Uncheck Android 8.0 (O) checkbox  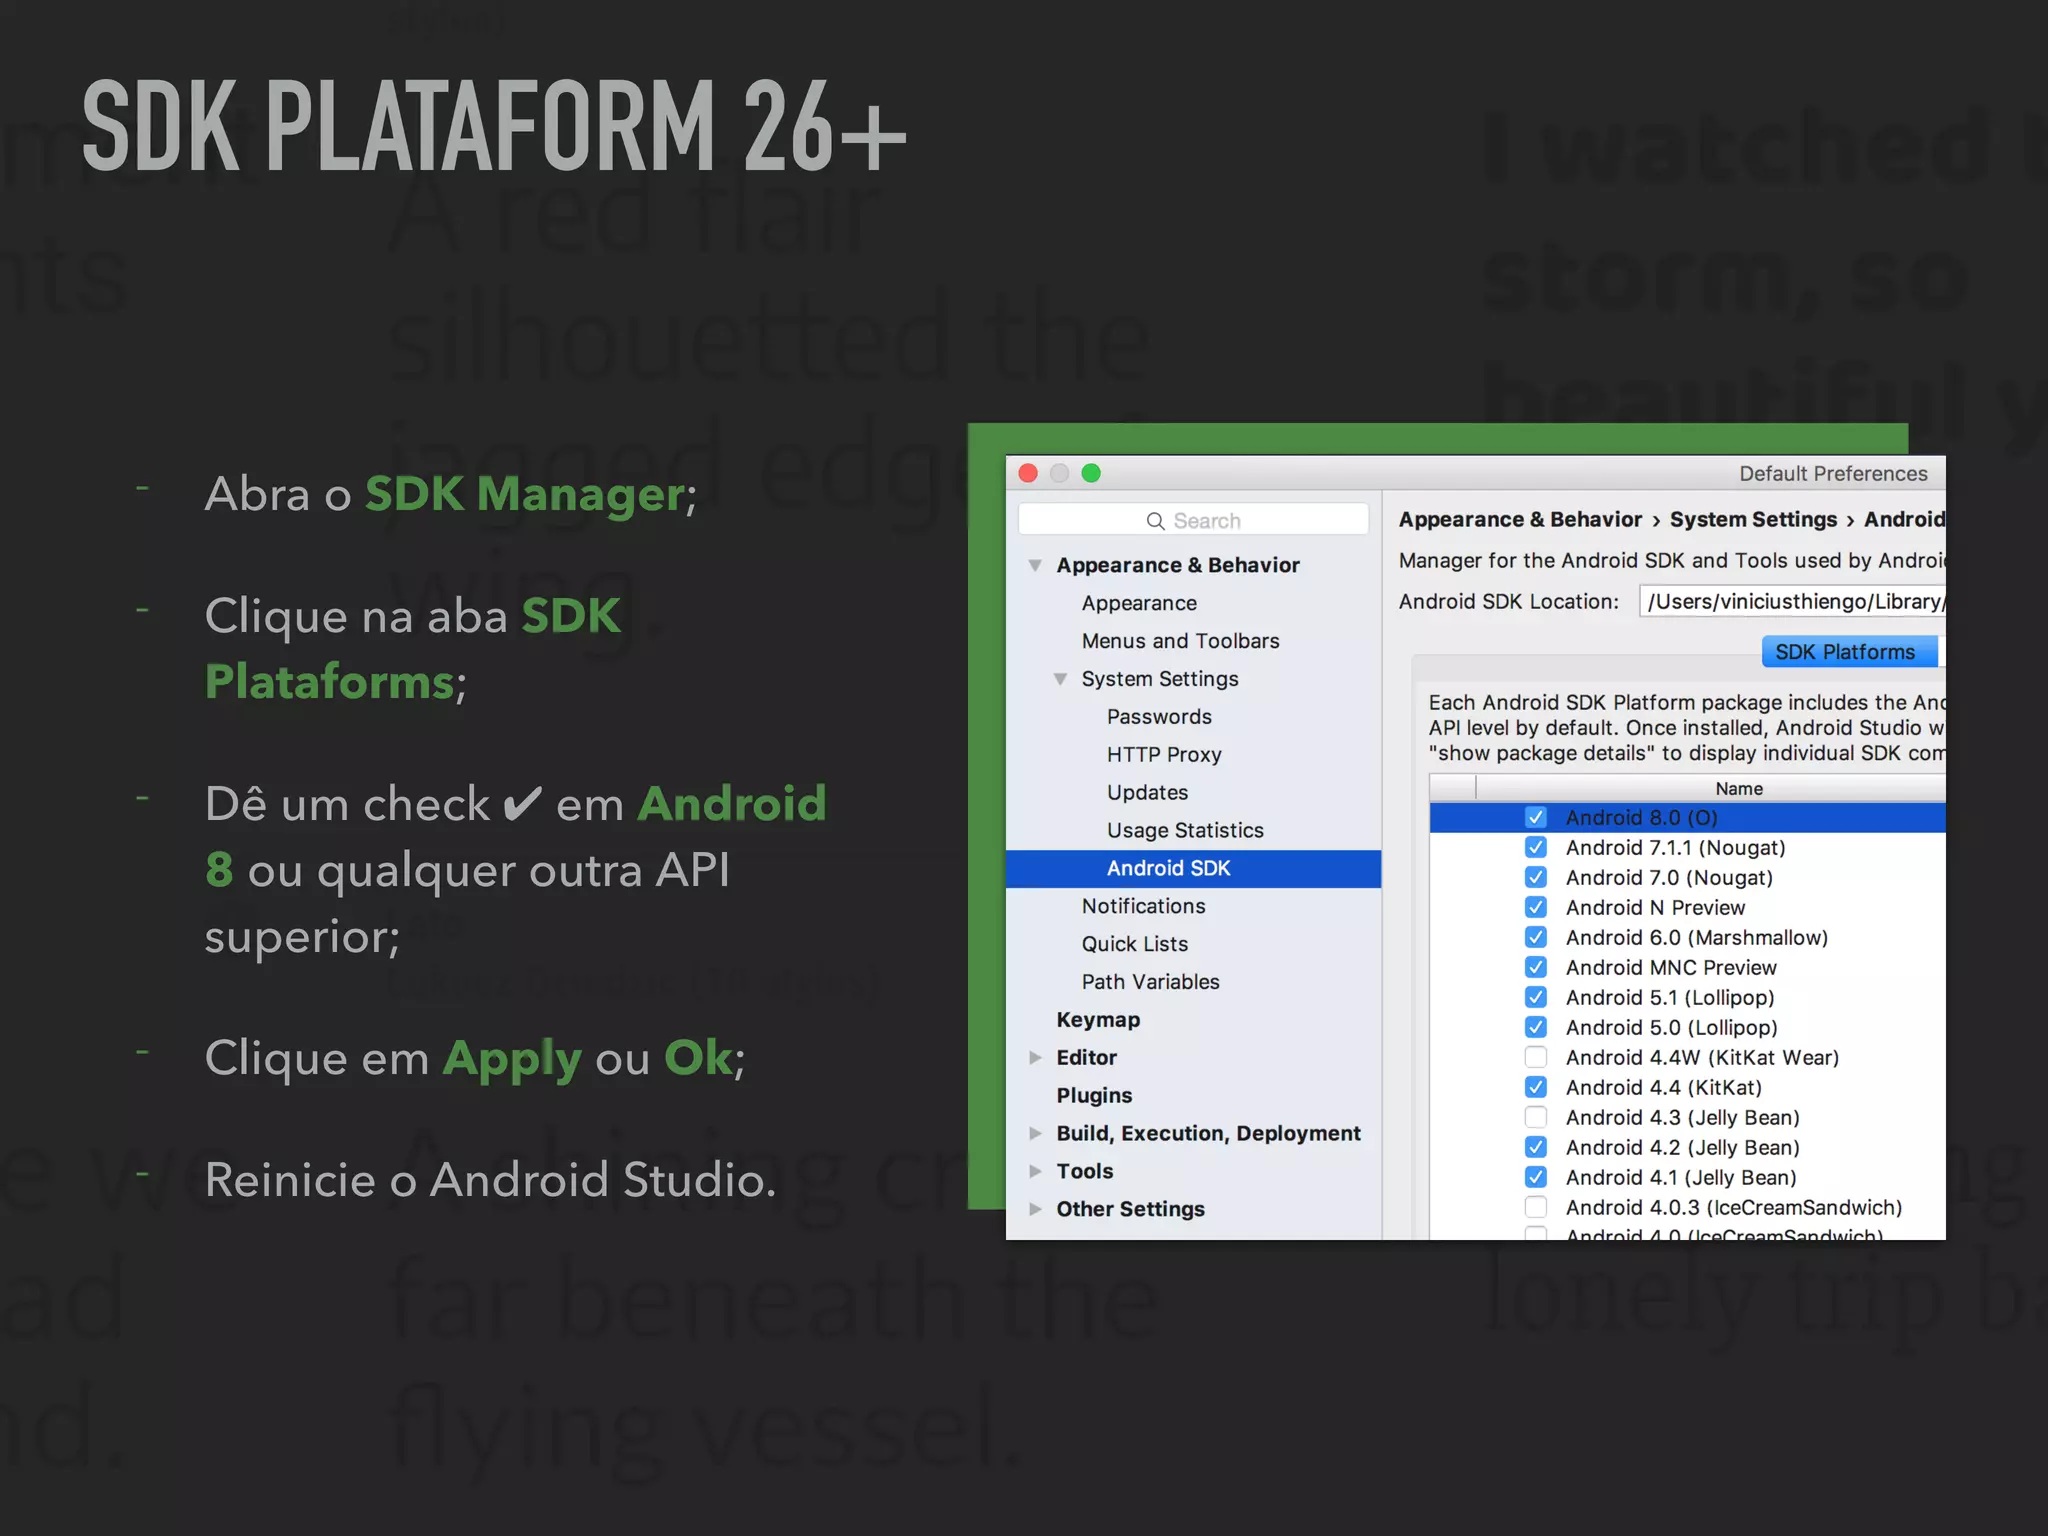(1536, 818)
